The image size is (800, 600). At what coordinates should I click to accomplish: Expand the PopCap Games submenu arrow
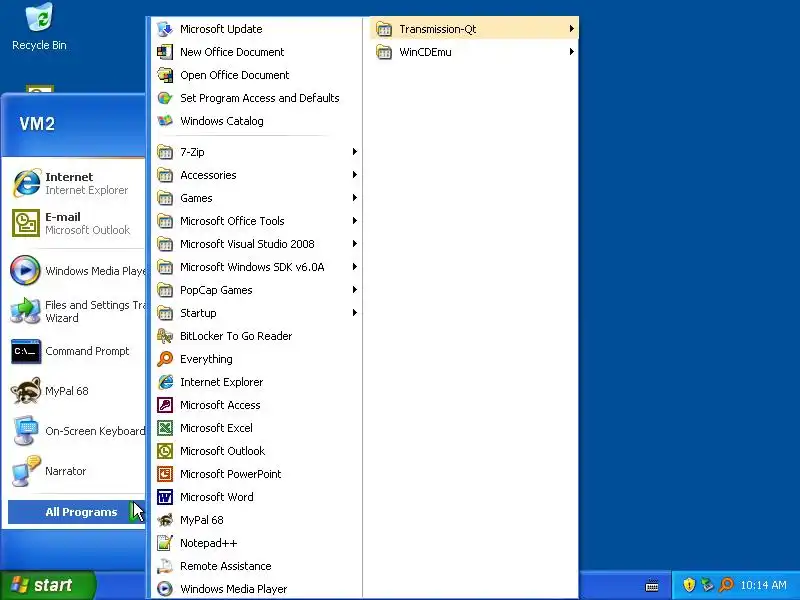354,290
